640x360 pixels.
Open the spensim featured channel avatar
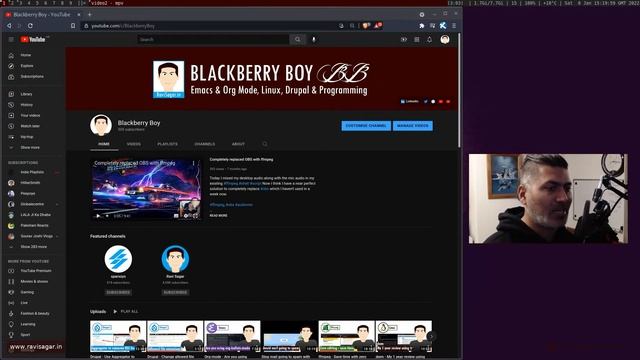(x=118, y=259)
